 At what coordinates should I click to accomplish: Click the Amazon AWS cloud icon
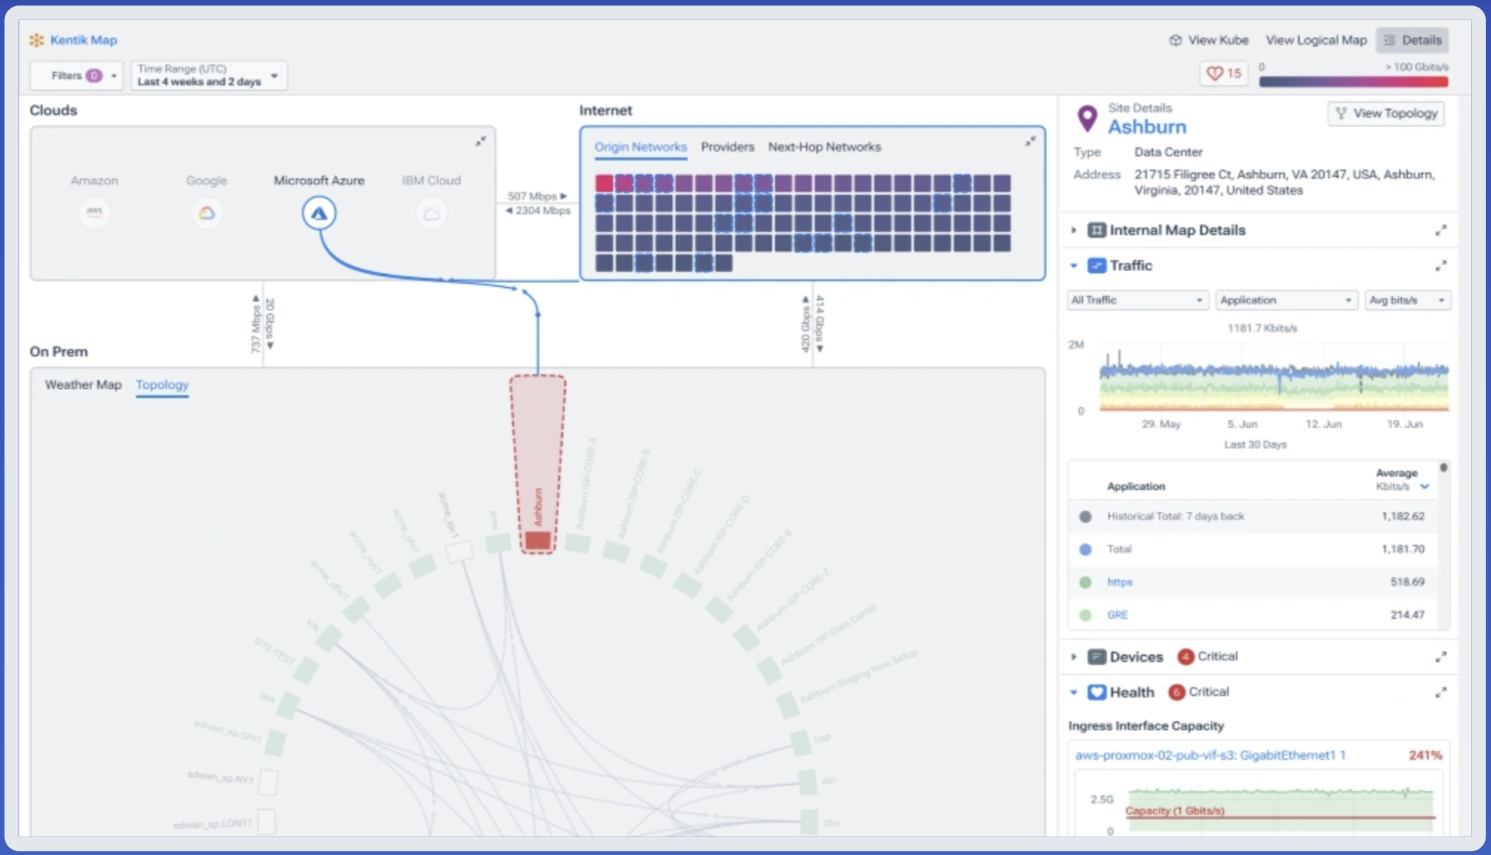click(x=94, y=212)
